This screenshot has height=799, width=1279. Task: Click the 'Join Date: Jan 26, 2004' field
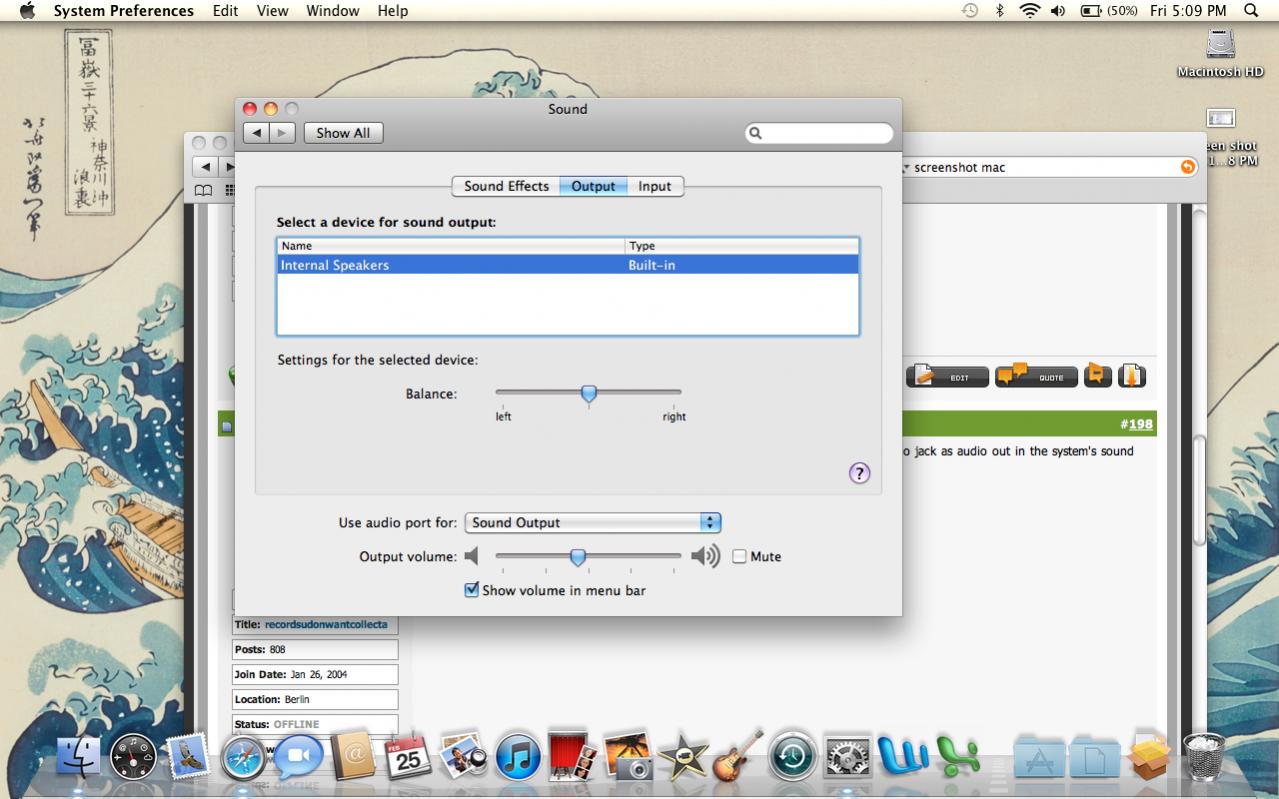(315, 675)
